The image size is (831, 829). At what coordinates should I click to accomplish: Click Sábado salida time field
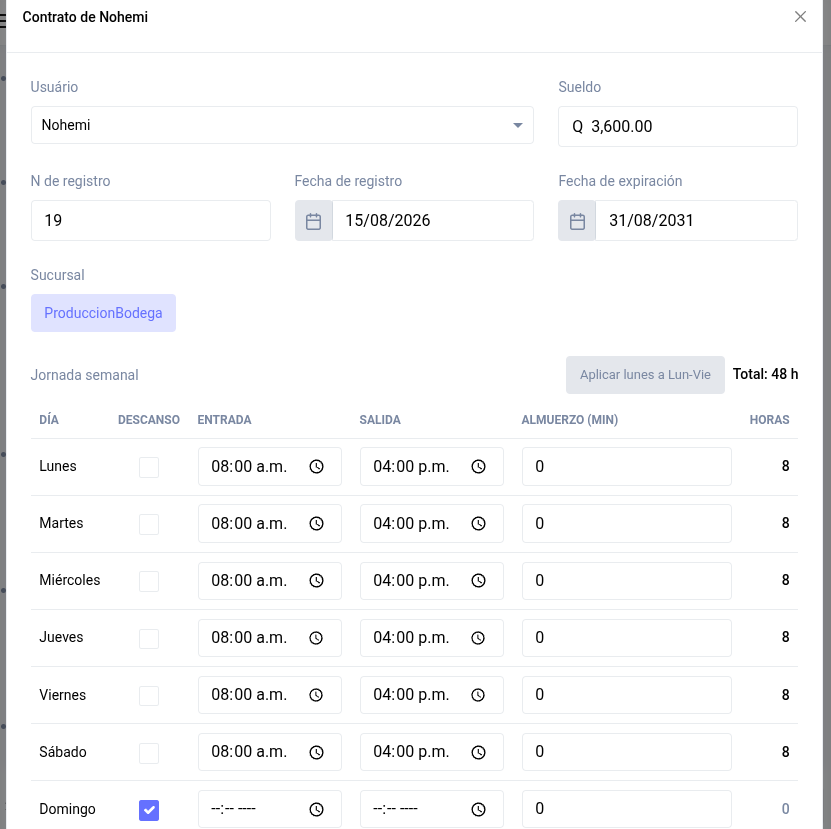point(432,752)
